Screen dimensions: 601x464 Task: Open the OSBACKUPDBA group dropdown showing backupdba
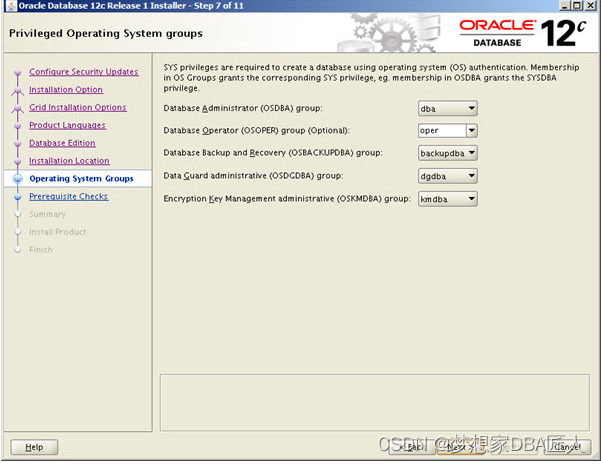click(x=448, y=153)
